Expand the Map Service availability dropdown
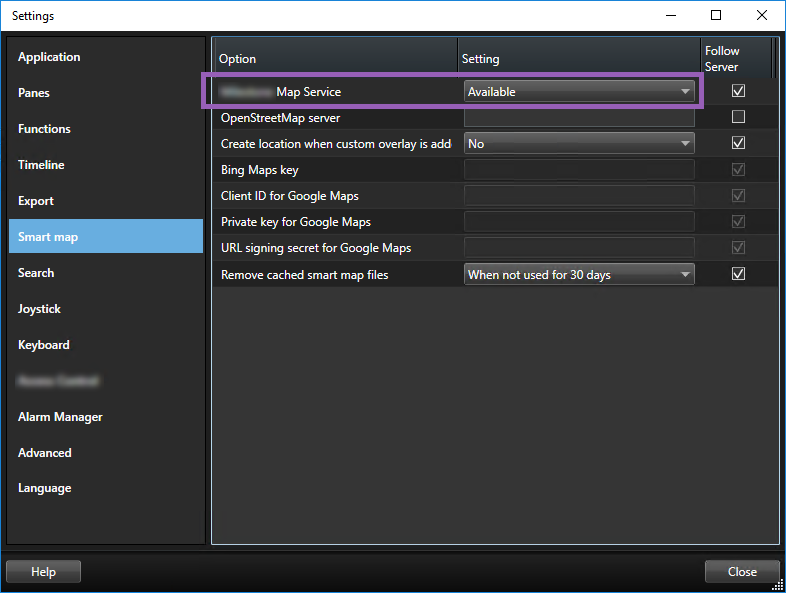This screenshot has height=593, width=786. tap(579, 92)
